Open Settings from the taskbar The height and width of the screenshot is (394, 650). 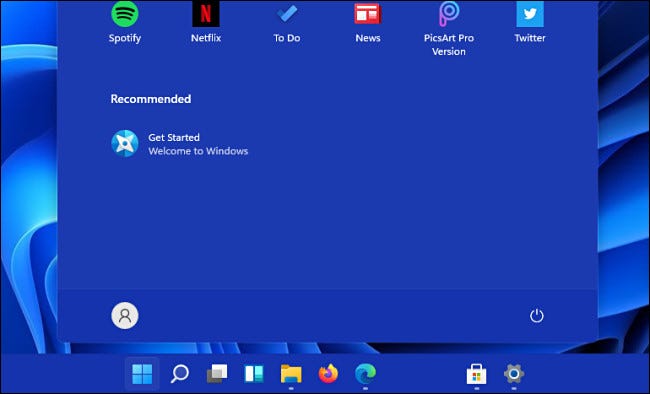point(514,374)
